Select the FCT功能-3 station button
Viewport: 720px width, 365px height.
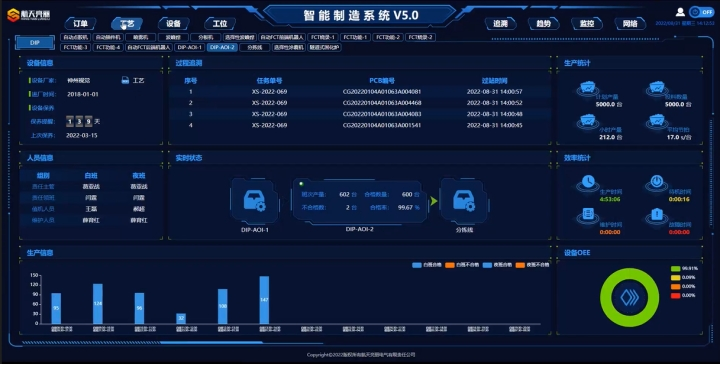click(x=75, y=47)
